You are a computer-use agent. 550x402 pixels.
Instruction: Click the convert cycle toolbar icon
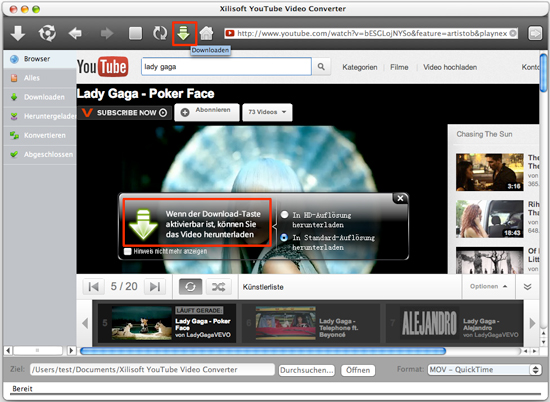click(47, 33)
